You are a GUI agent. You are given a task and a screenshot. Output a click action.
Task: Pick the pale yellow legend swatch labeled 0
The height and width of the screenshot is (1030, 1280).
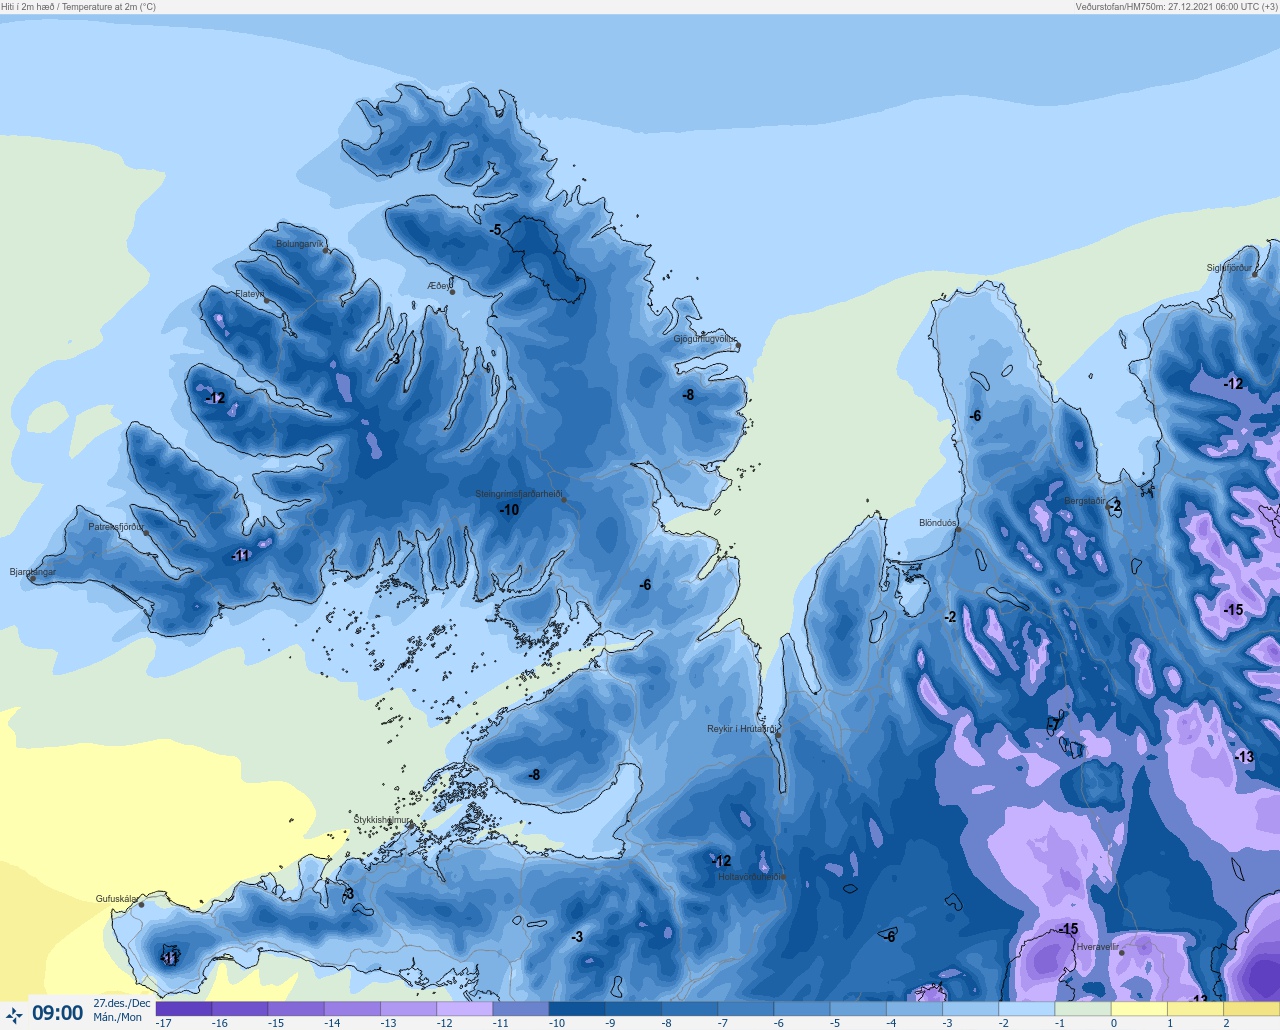tap(1139, 1009)
